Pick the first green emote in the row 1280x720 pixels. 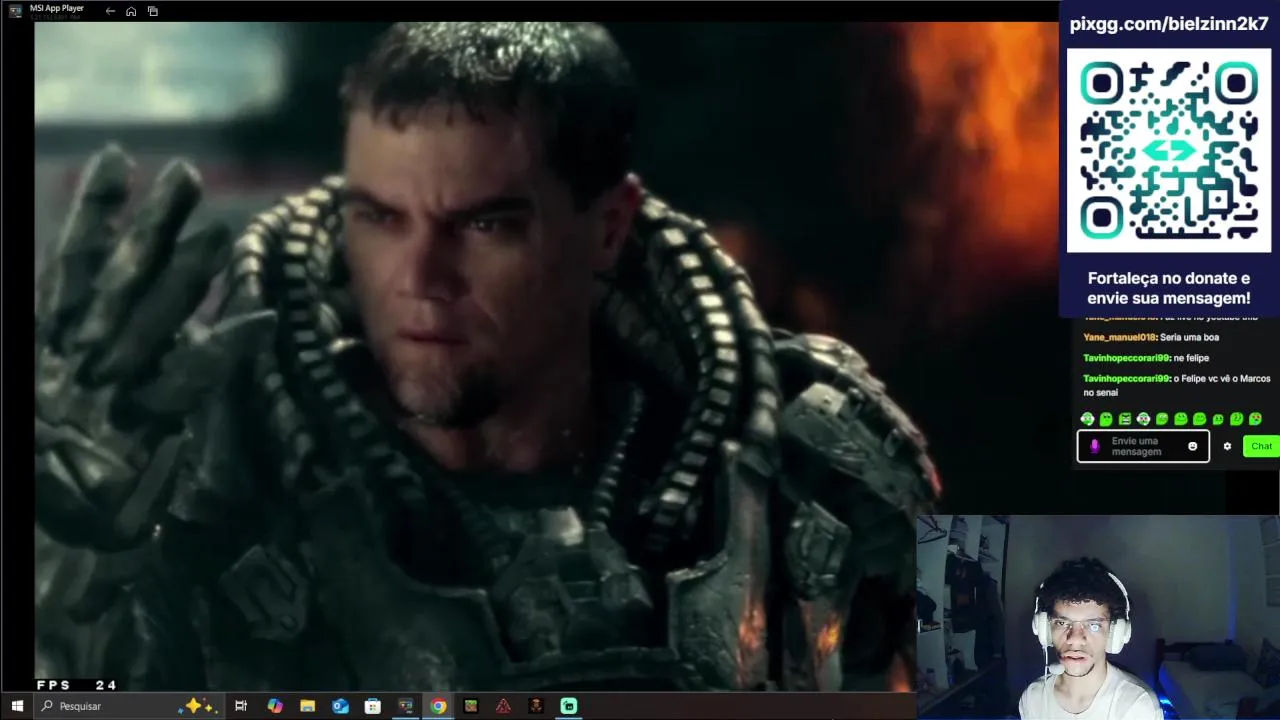pos(1087,419)
